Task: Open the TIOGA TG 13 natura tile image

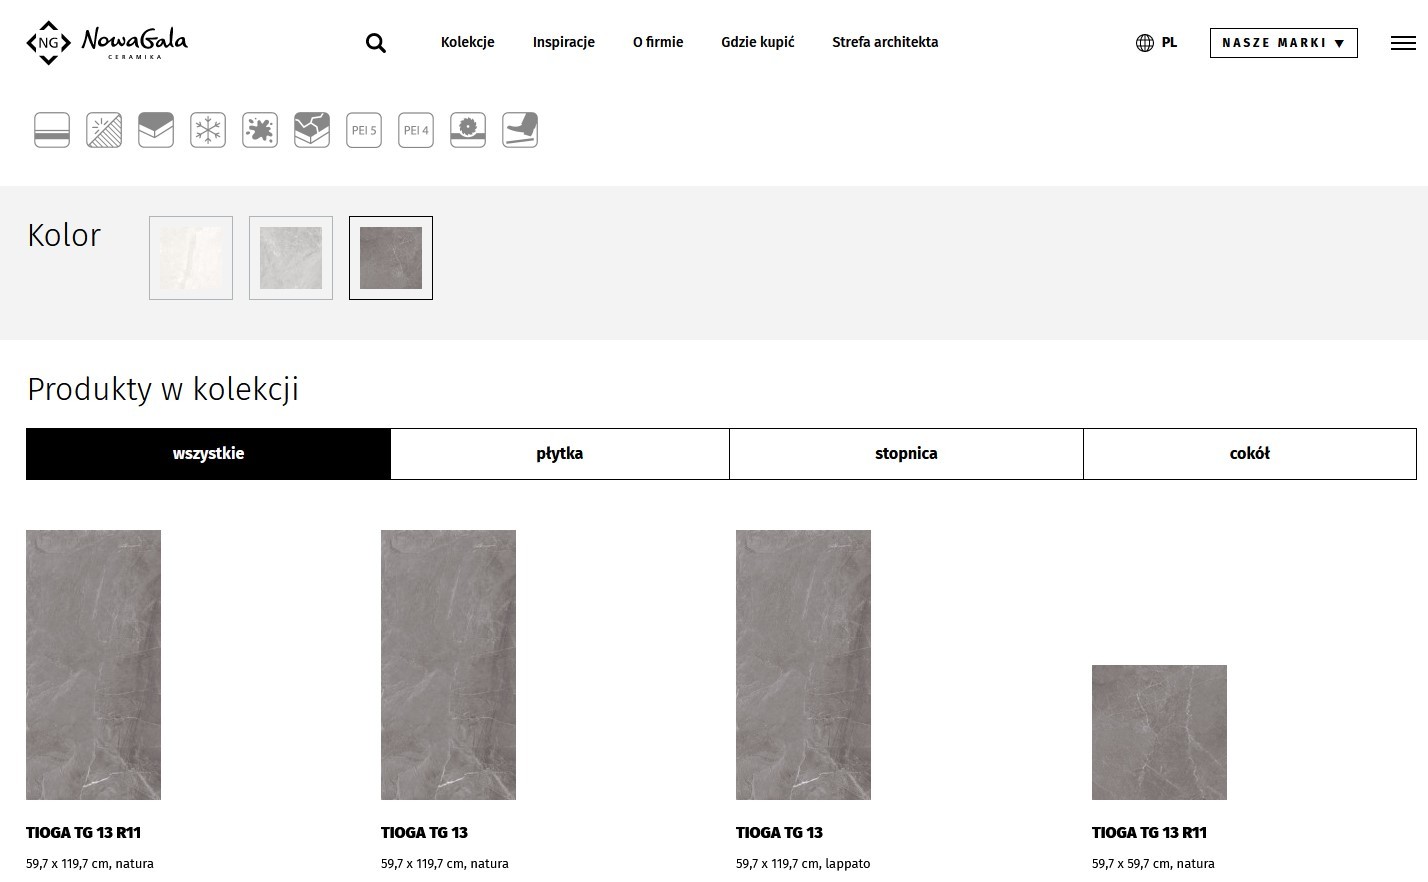Action: [448, 665]
